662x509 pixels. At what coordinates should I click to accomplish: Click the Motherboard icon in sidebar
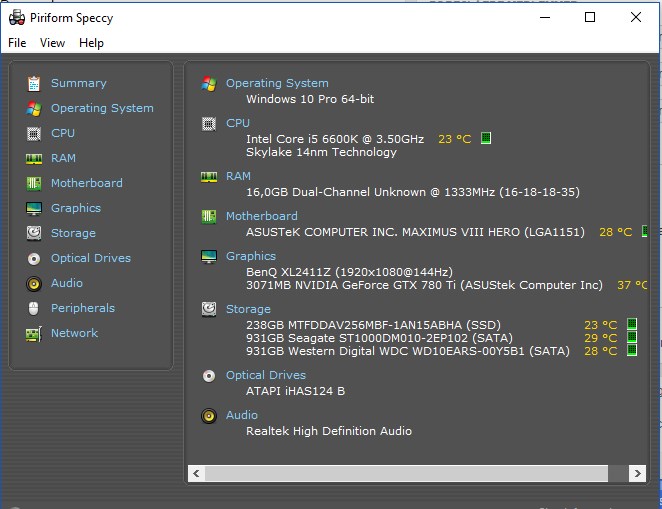pos(34,183)
